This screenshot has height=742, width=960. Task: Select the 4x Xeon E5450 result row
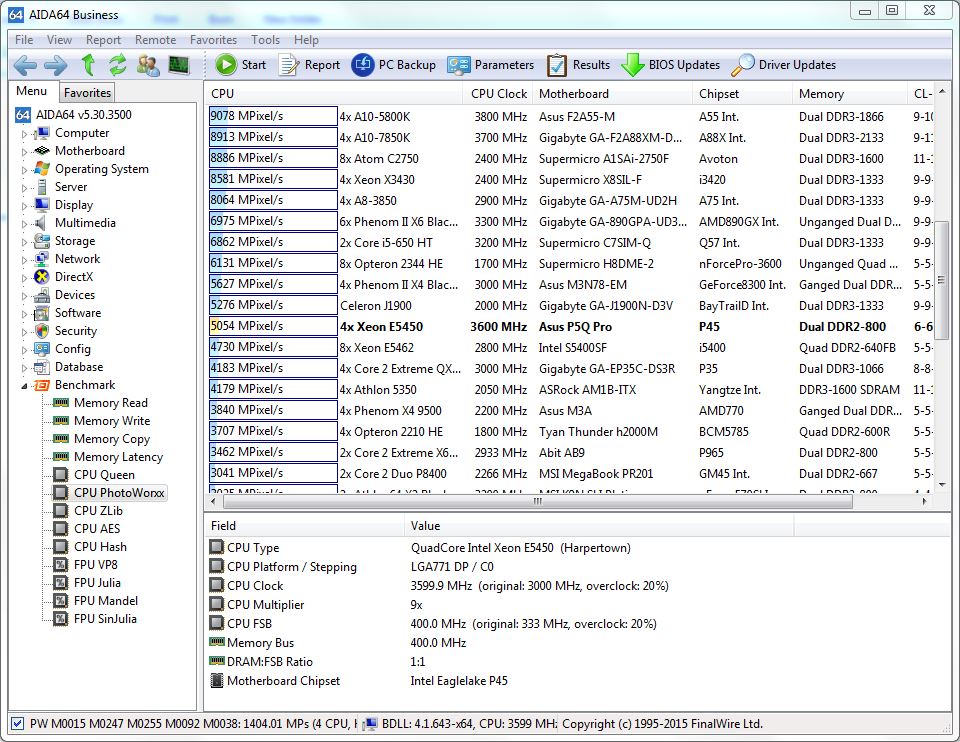(x=571, y=326)
